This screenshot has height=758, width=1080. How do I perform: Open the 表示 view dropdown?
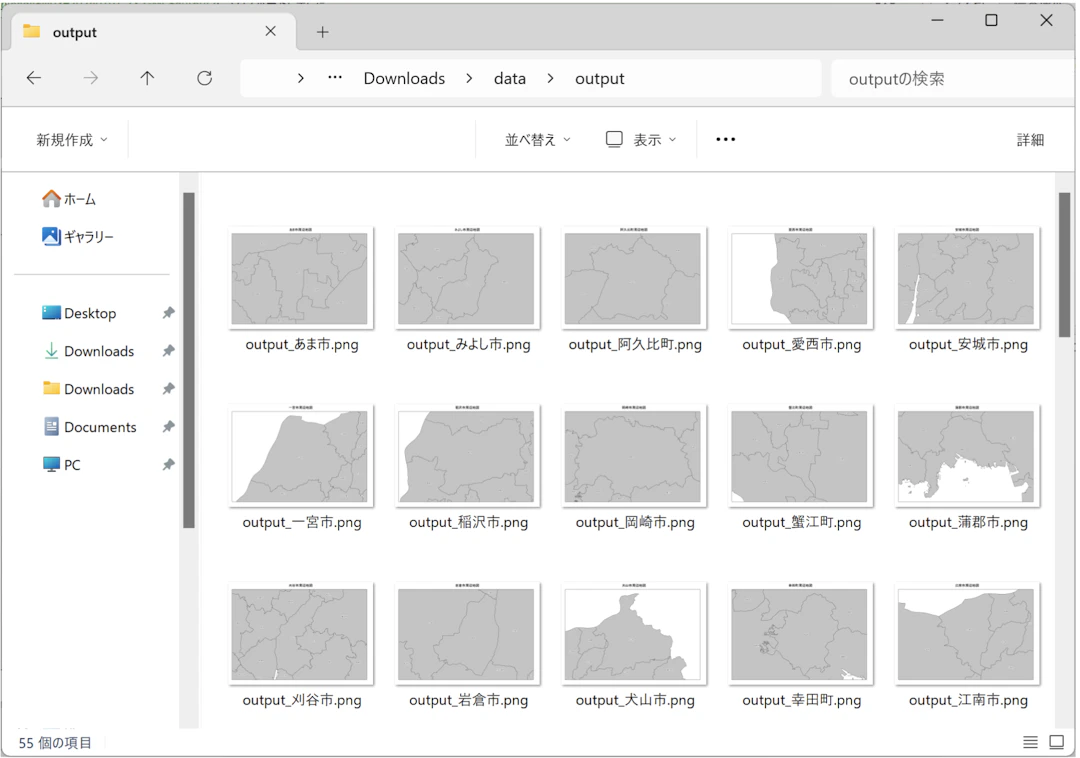[642, 140]
